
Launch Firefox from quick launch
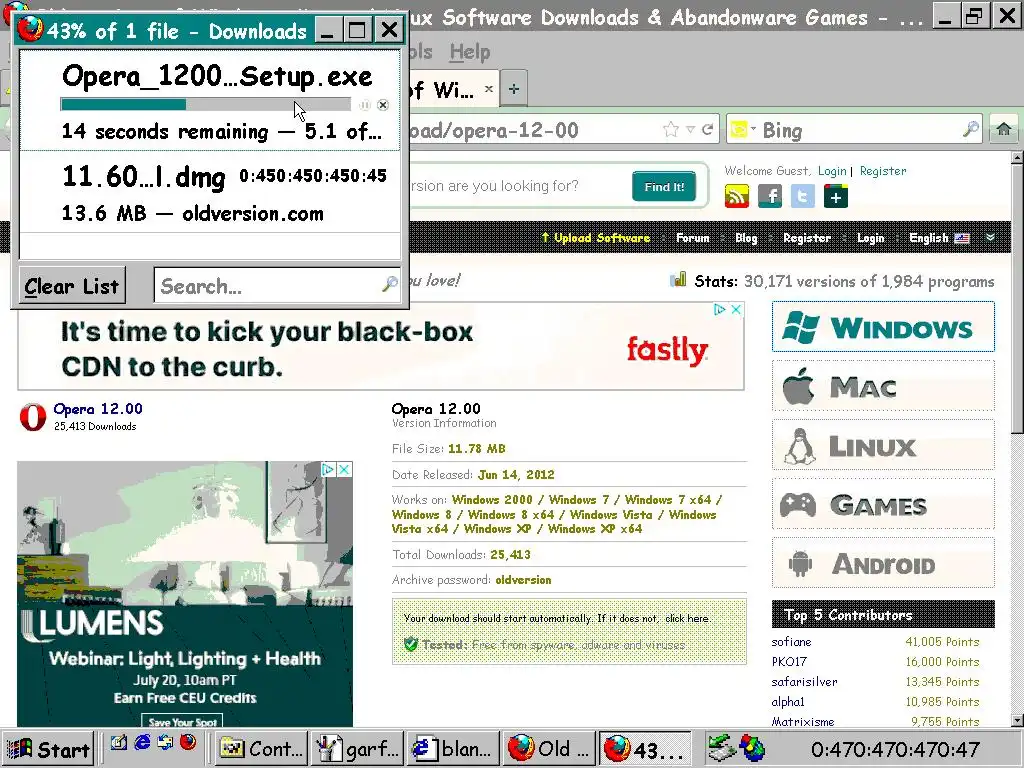click(x=188, y=743)
